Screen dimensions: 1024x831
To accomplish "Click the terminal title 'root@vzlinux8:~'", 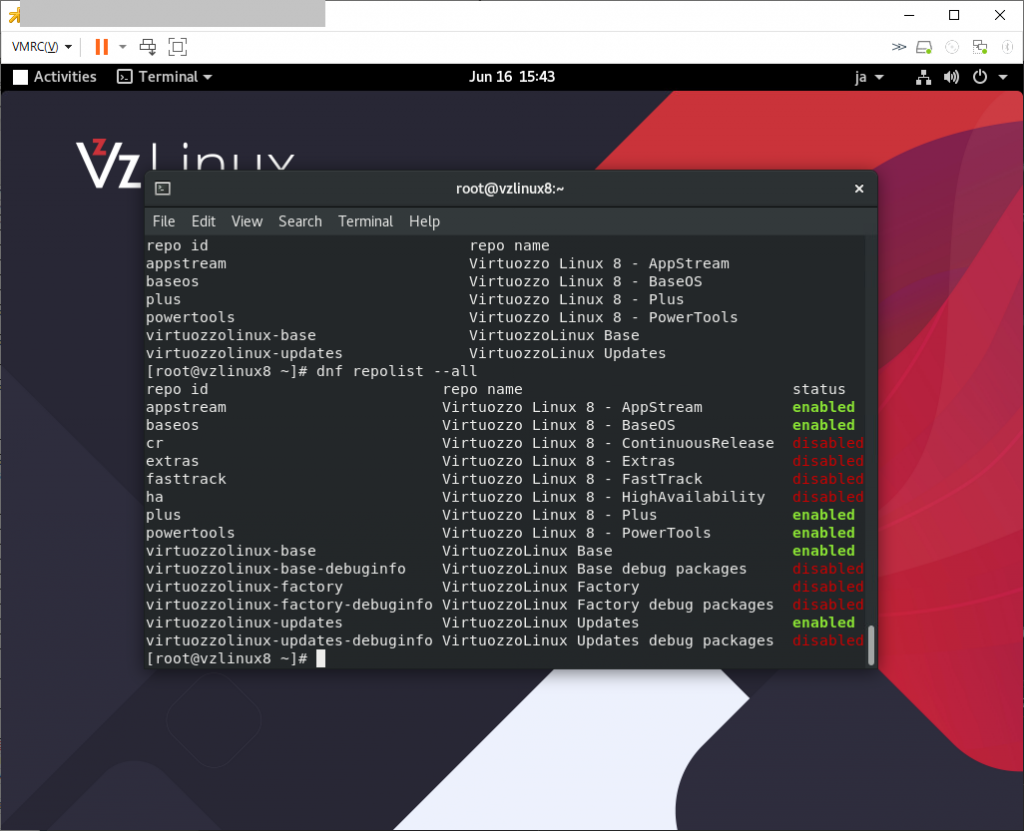I will (x=510, y=189).
